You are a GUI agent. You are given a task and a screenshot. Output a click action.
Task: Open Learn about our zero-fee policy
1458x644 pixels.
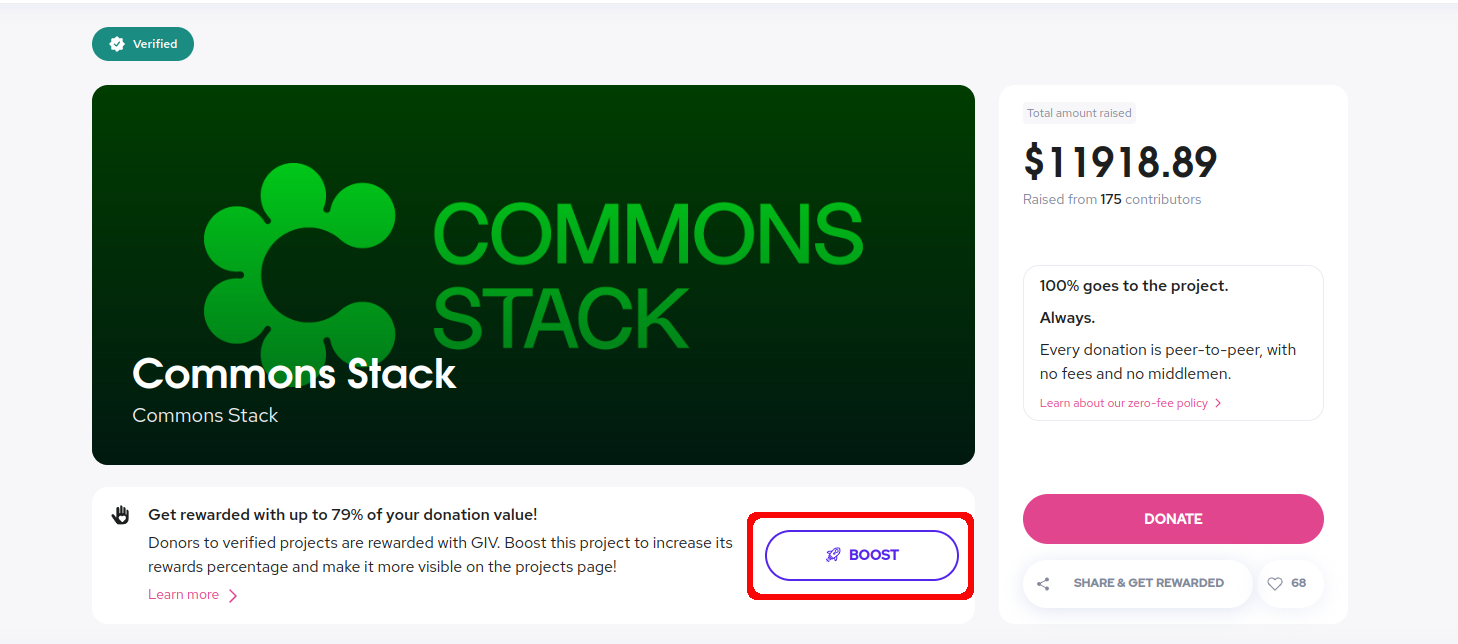tap(1123, 404)
